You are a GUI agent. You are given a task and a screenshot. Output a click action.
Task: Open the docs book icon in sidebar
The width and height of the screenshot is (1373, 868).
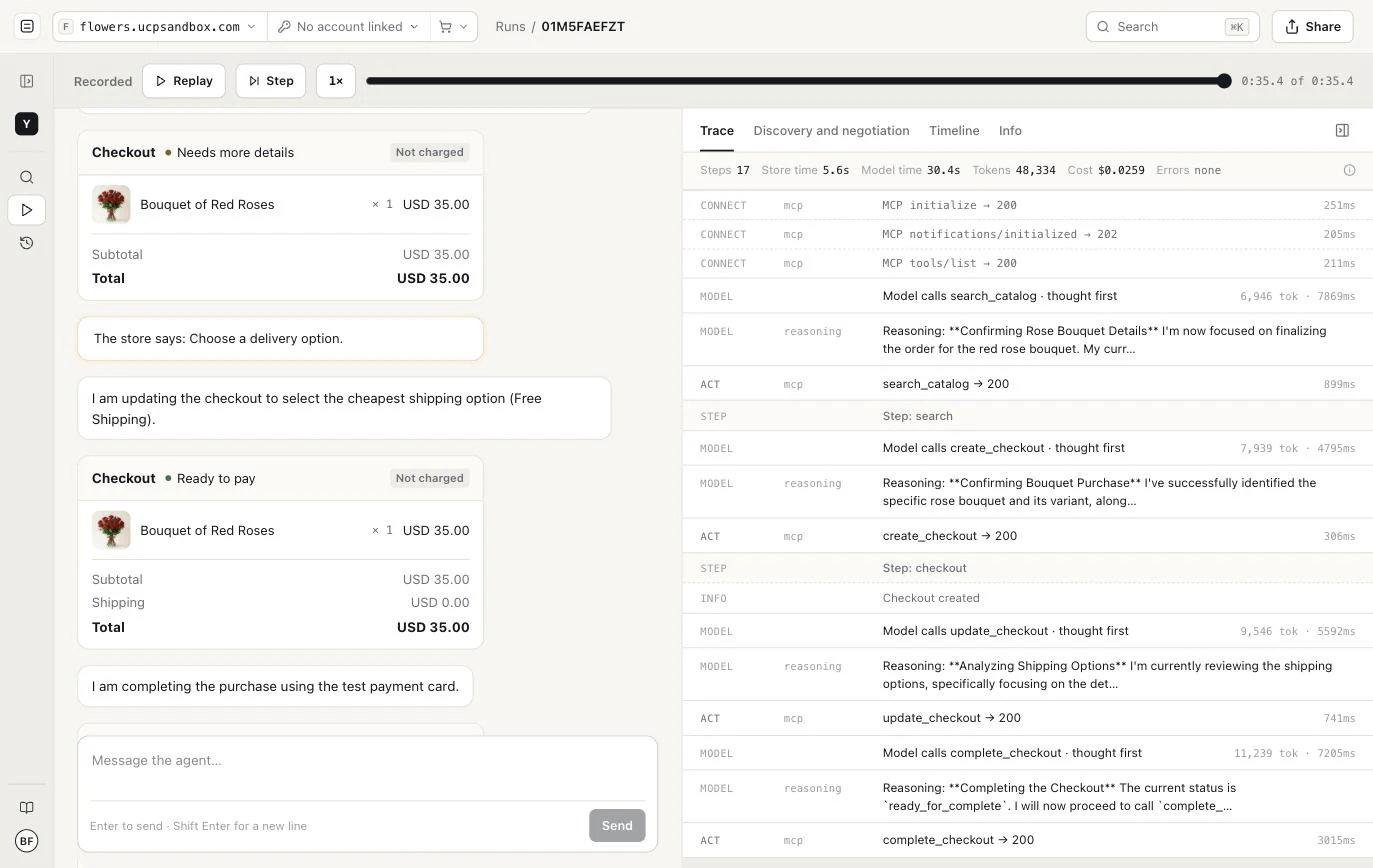tap(27, 808)
